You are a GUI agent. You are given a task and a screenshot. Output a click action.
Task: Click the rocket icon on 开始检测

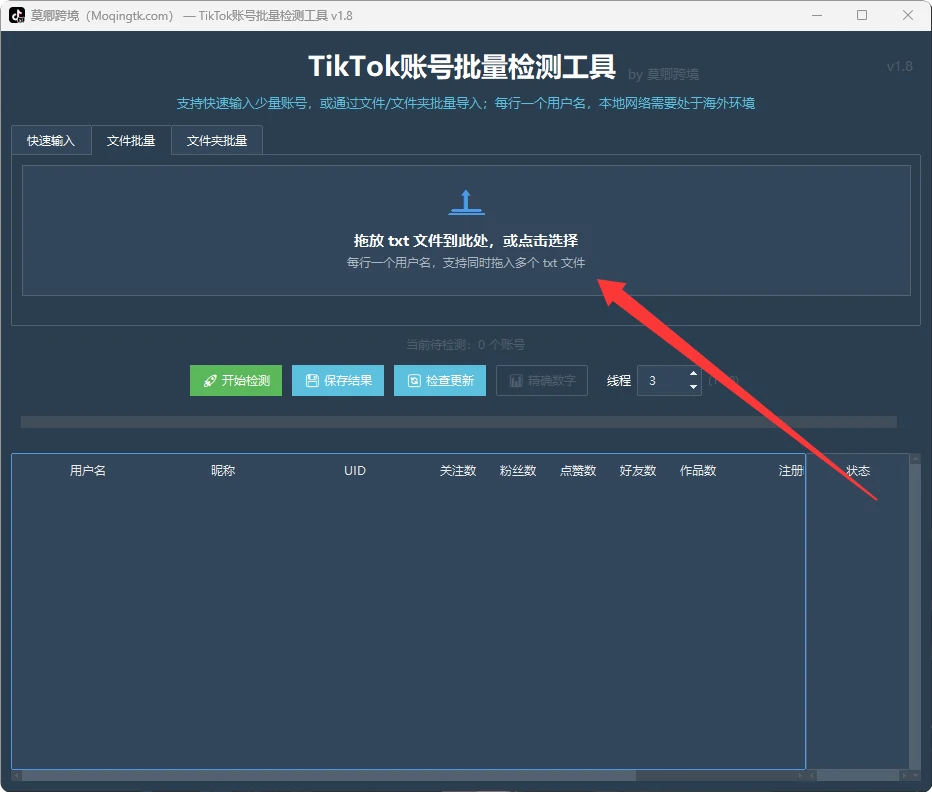click(210, 381)
